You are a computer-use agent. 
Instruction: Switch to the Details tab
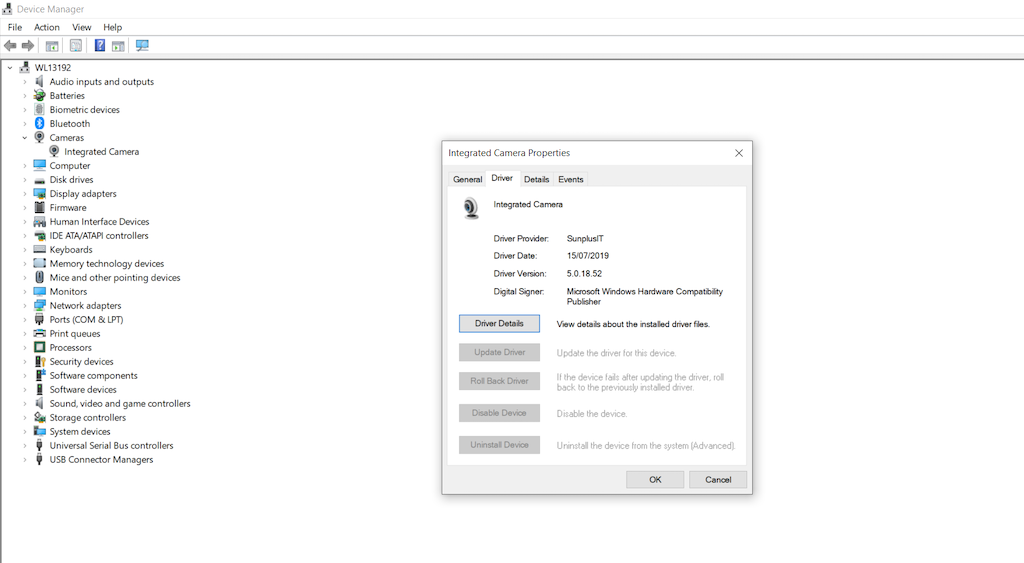tap(536, 179)
